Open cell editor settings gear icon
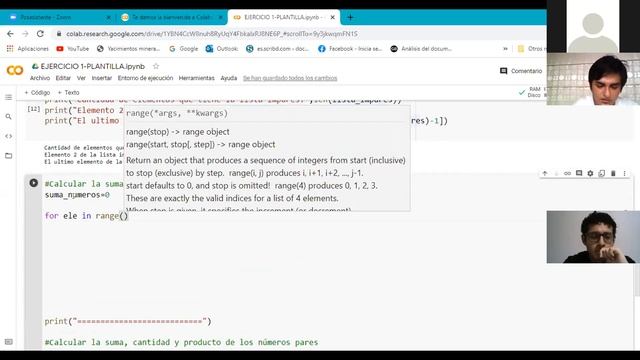The height and width of the screenshot is (360, 640). (x=590, y=173)
